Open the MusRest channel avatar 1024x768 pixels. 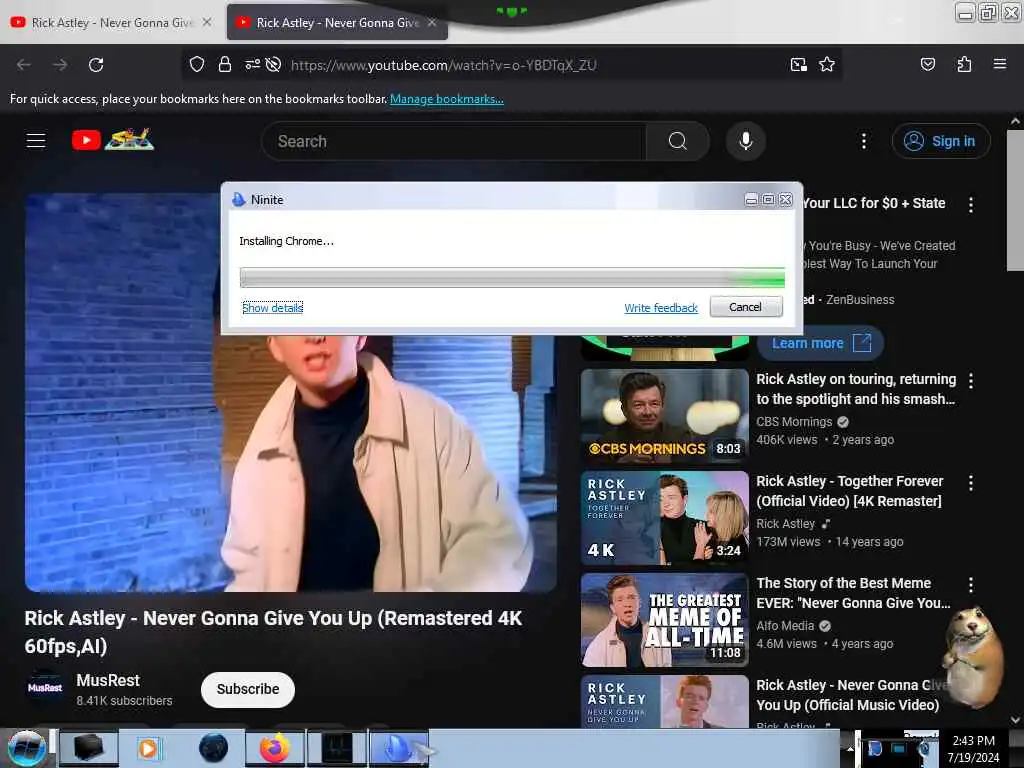pos(44,688)
